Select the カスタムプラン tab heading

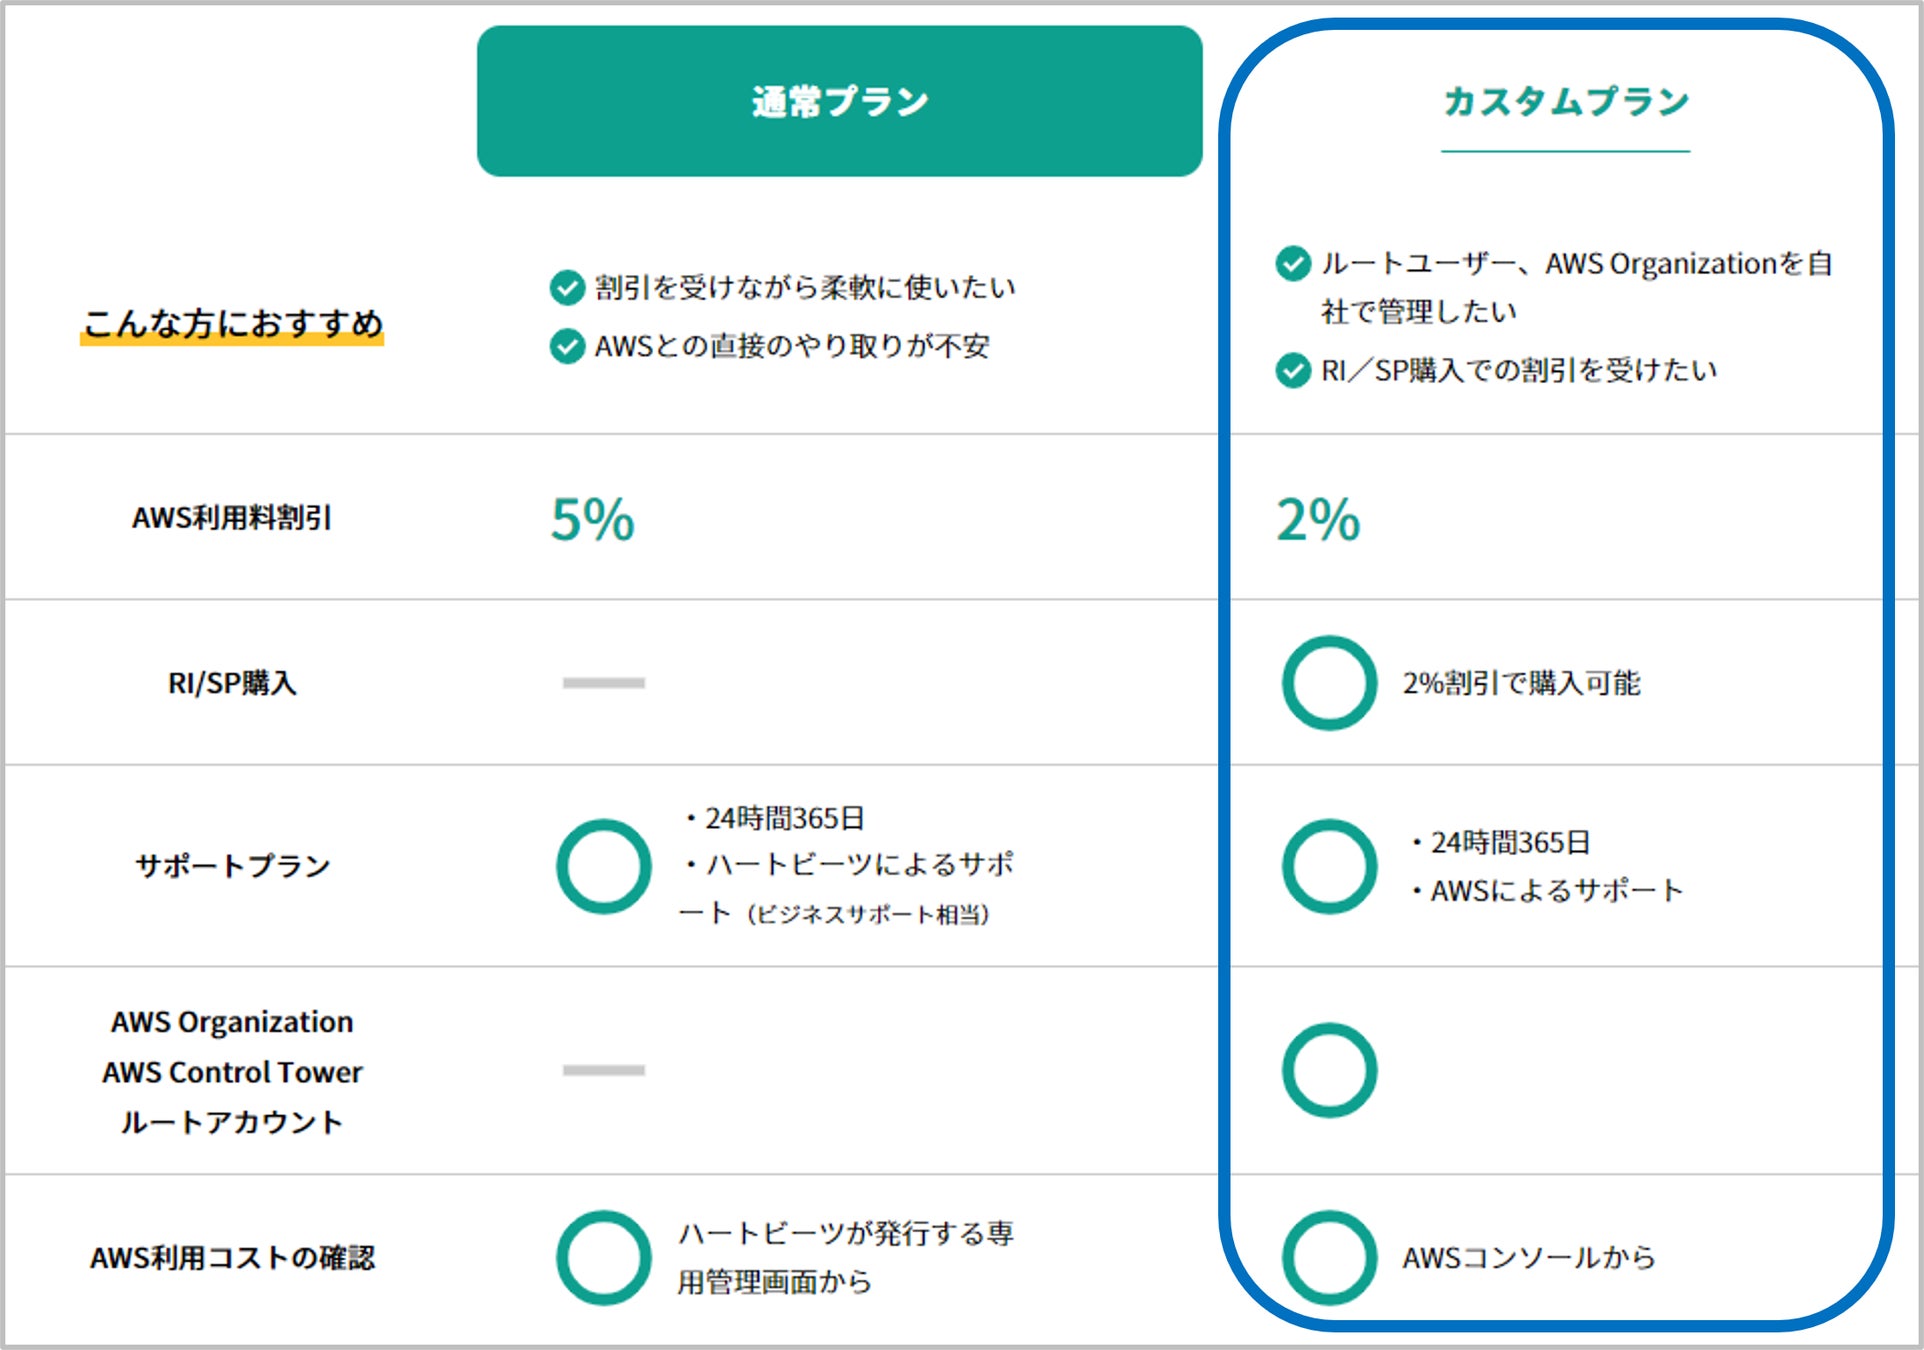click(1565, 102)
